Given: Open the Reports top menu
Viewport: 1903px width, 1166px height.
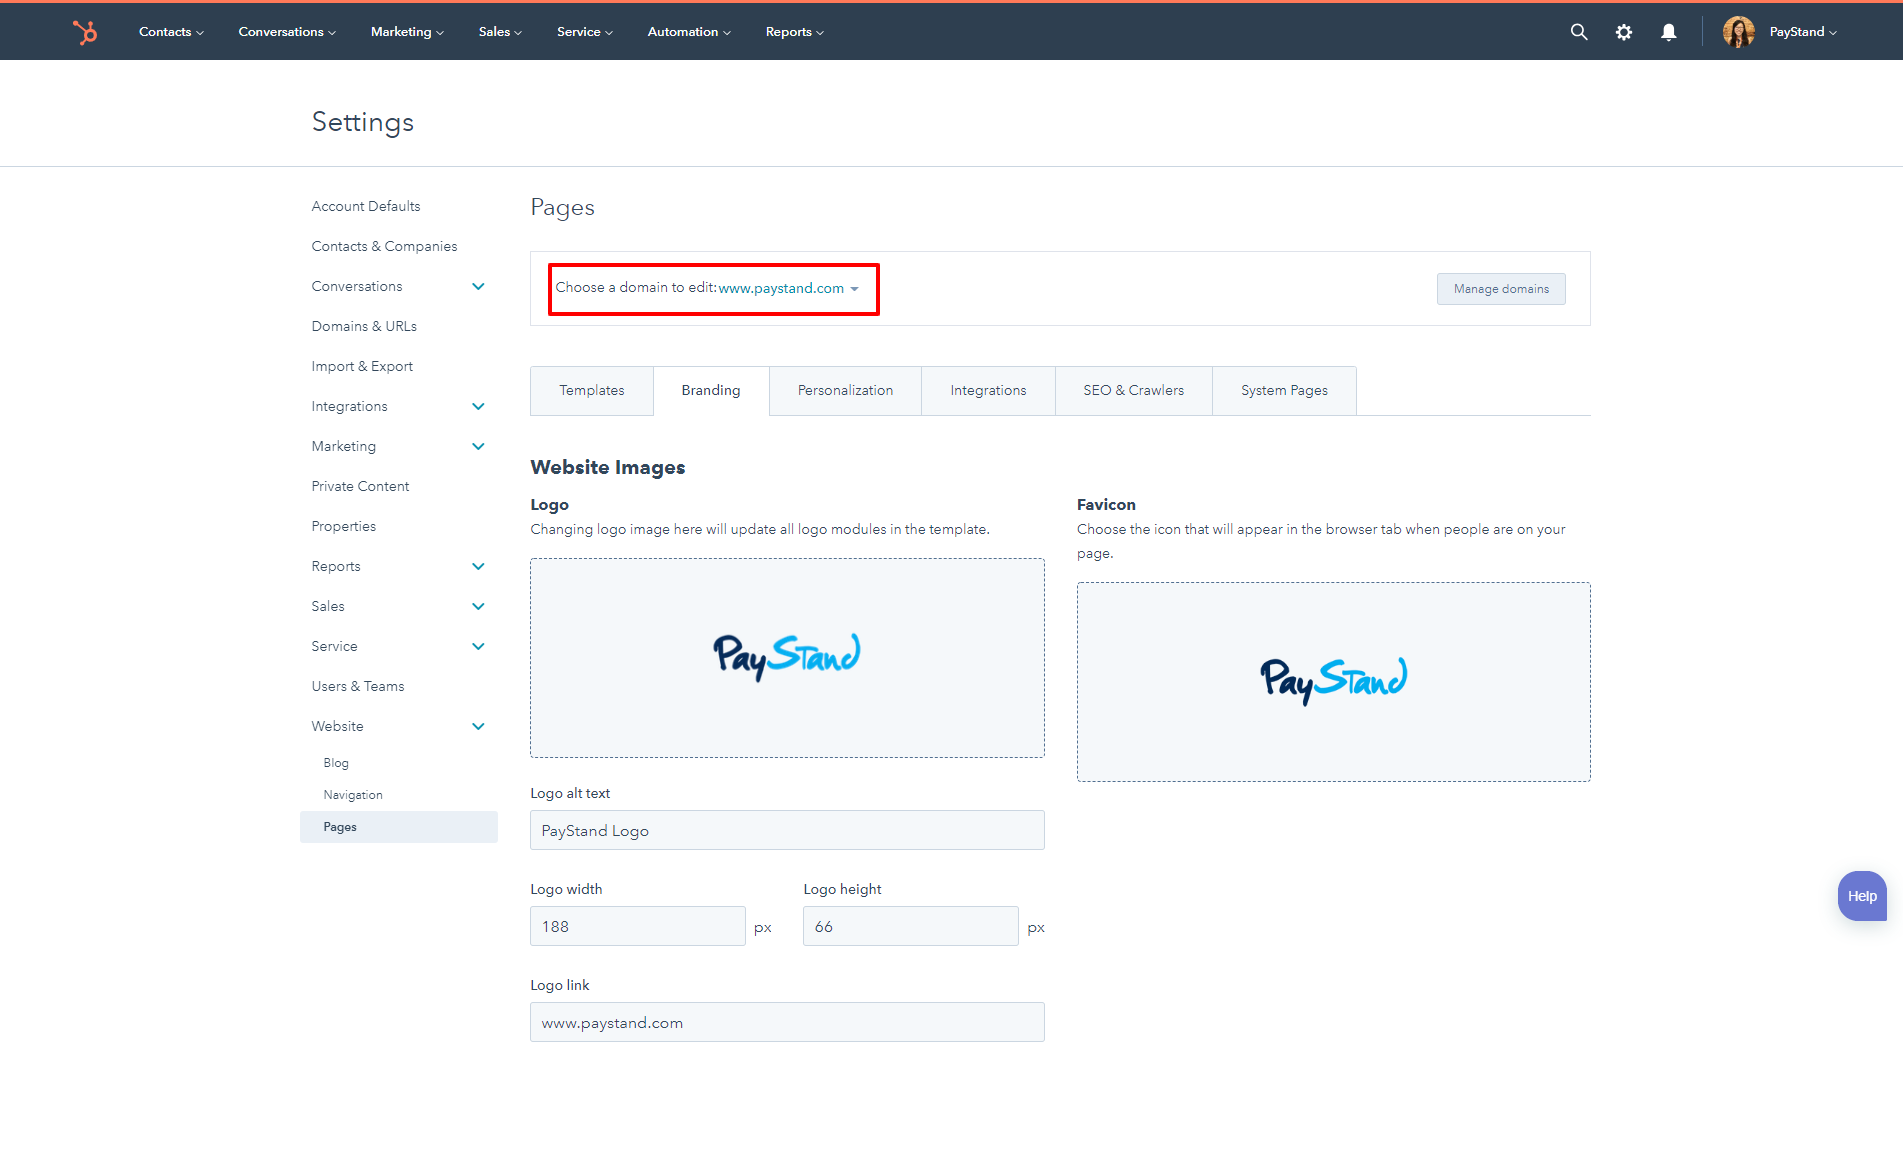Looking at the screenshot, I should (795, 32).
